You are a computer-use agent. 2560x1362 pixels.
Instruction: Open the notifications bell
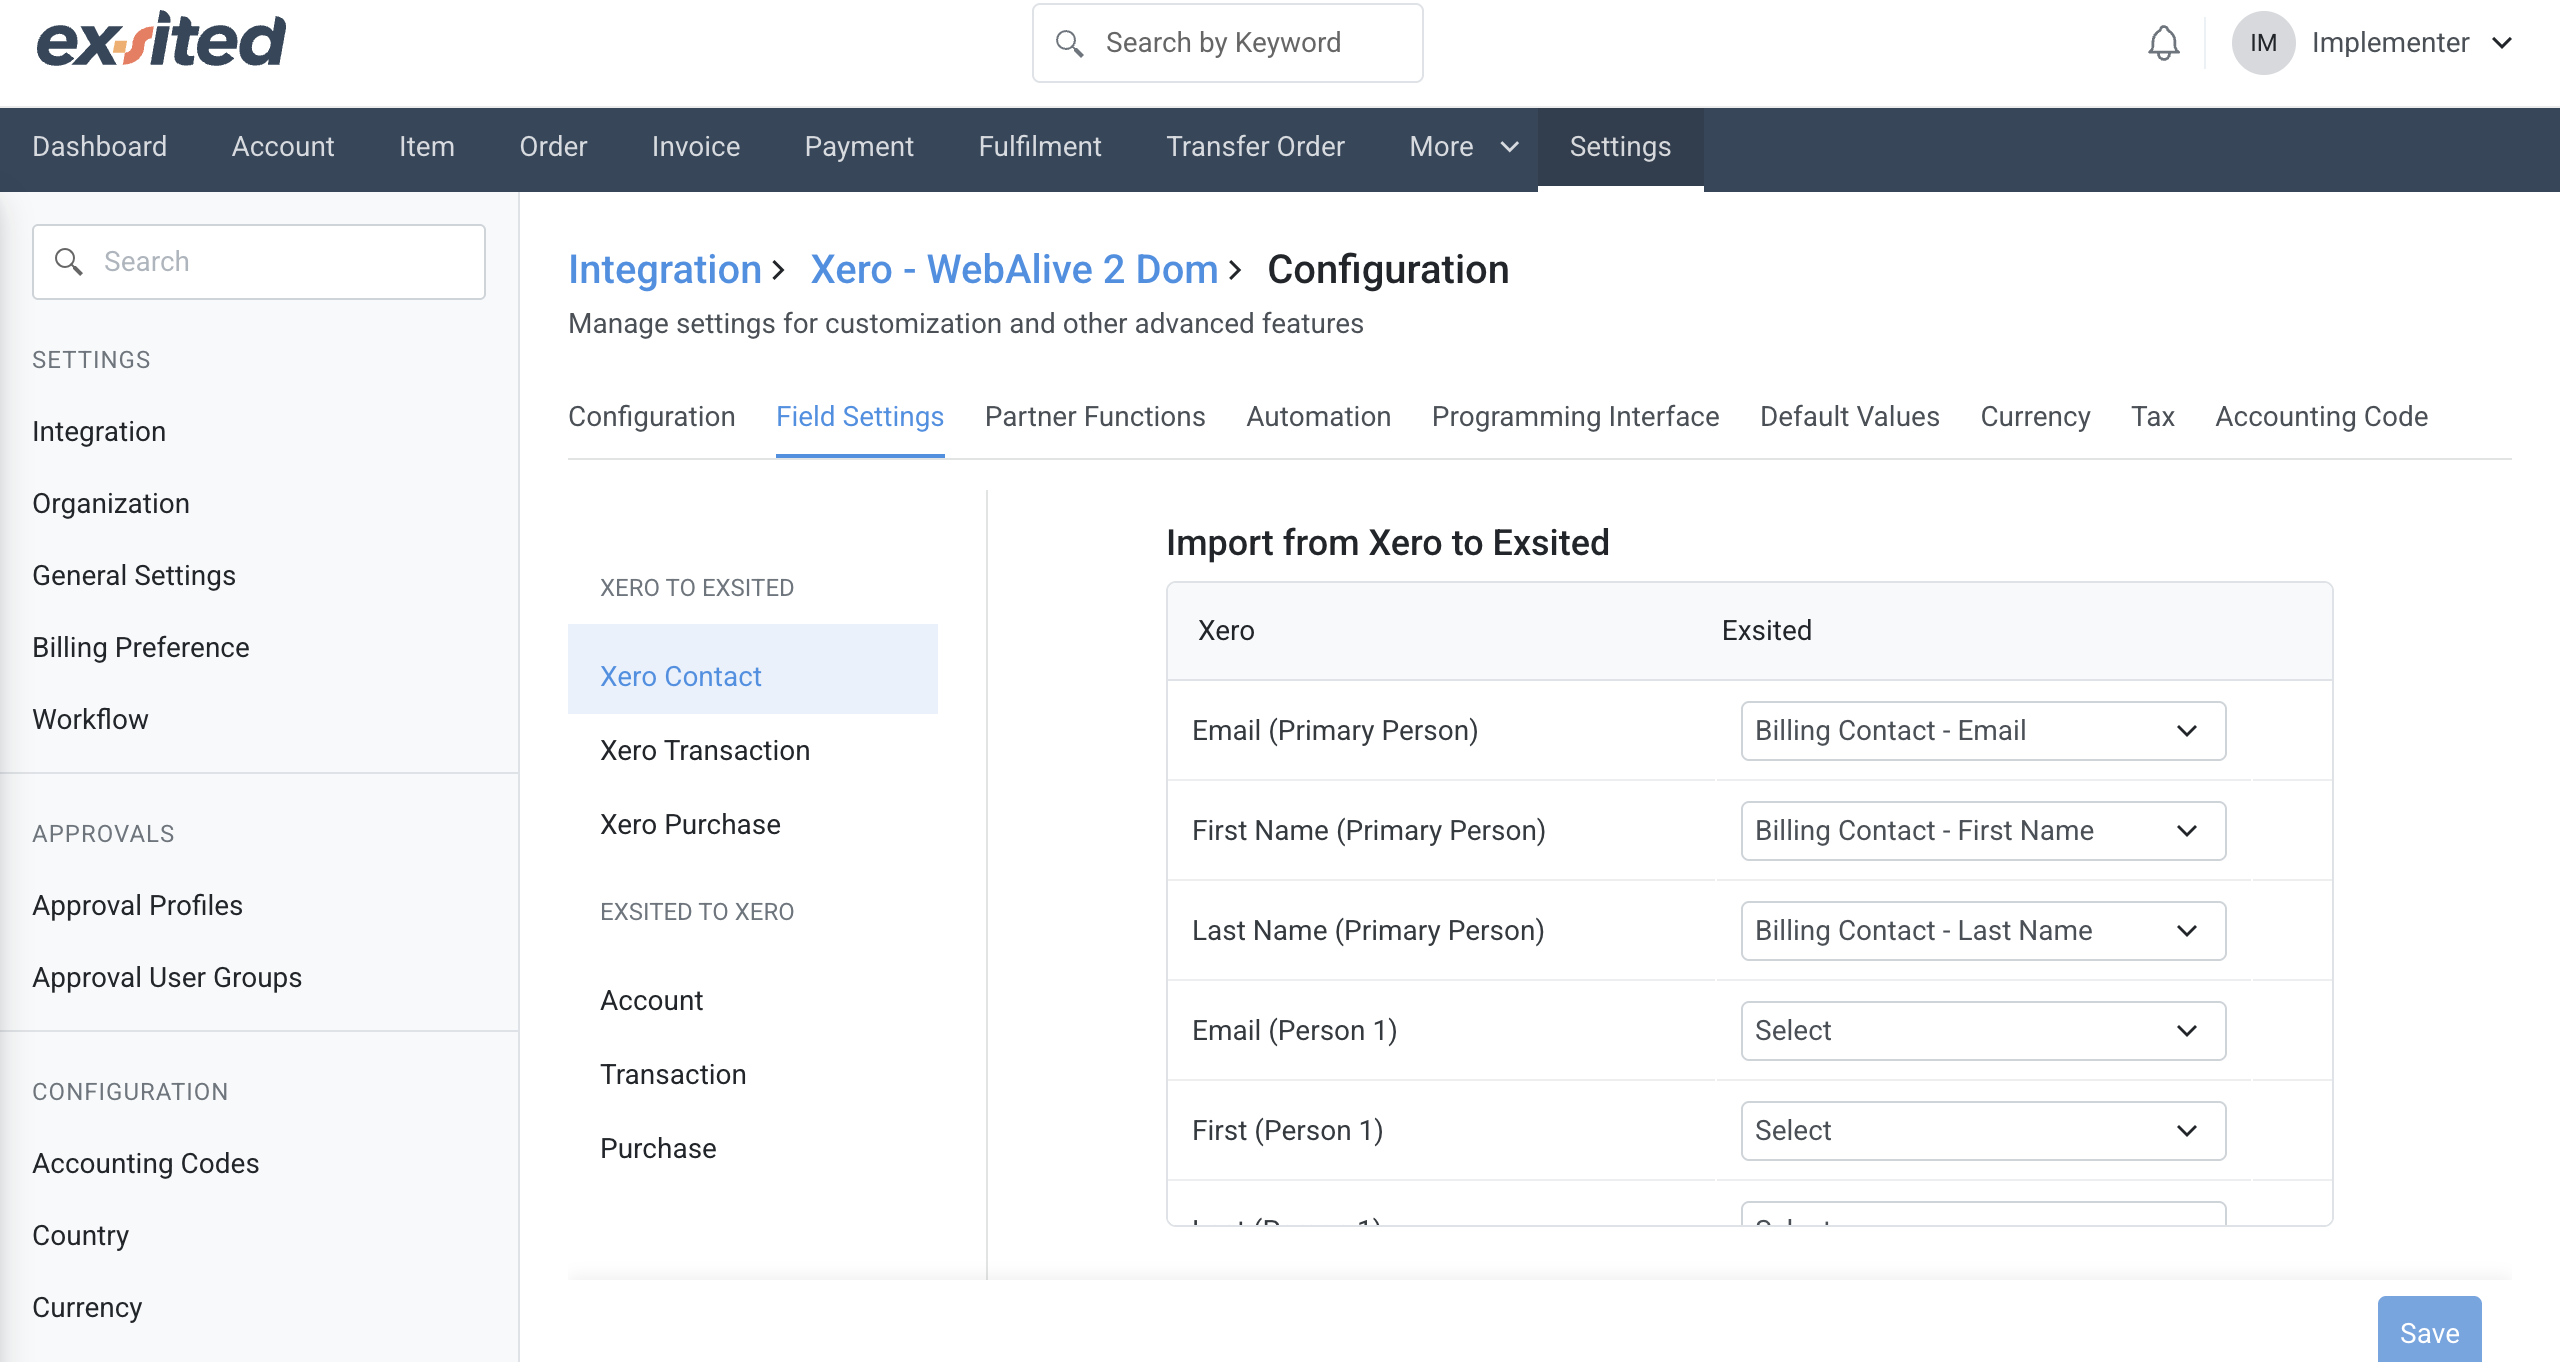(2163, 43)
